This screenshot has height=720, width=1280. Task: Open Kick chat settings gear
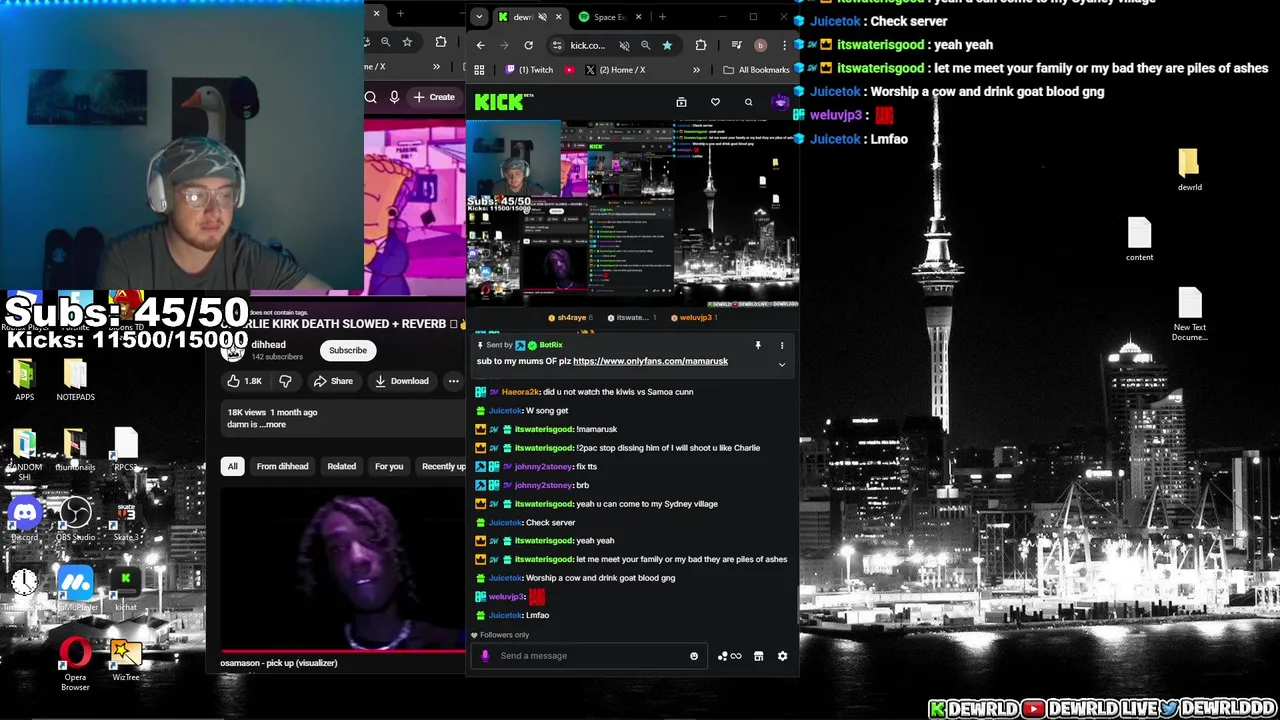pyautogui.click(x=782, y=656)
